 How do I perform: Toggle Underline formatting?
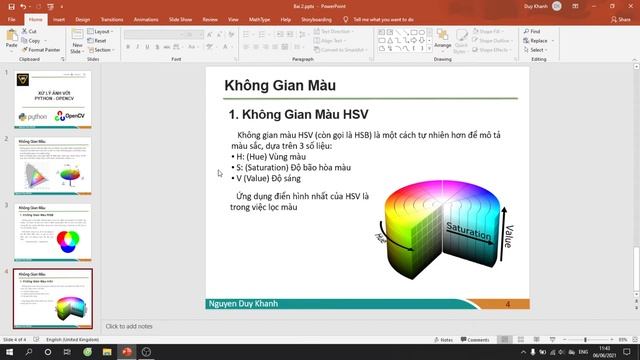coord(147,47)
